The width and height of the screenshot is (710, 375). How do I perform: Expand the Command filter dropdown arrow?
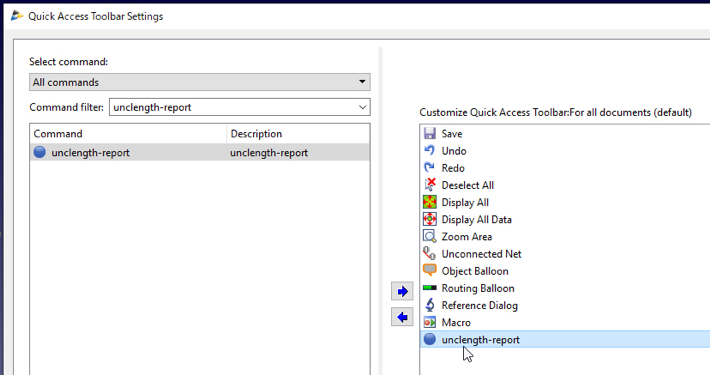(362, 107)
